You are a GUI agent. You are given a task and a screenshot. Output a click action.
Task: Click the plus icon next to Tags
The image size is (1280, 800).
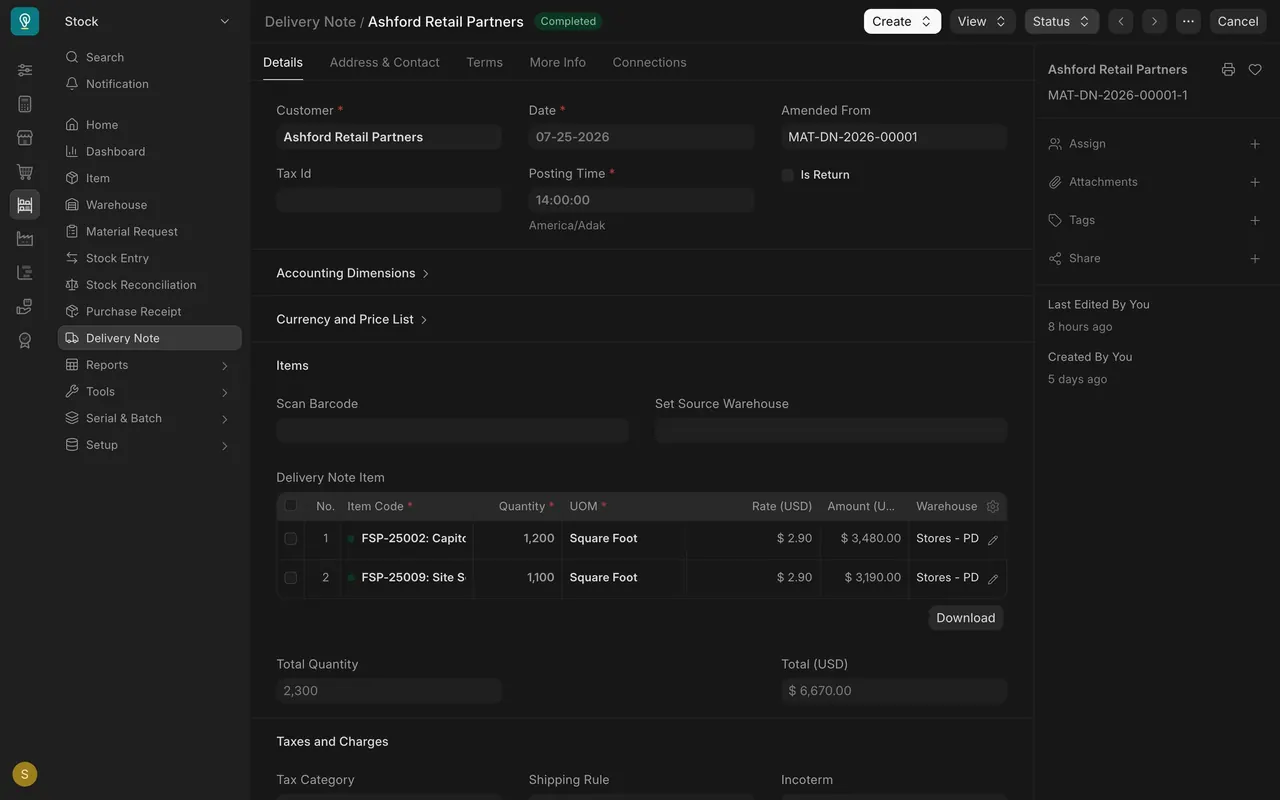pos(1255,220)
